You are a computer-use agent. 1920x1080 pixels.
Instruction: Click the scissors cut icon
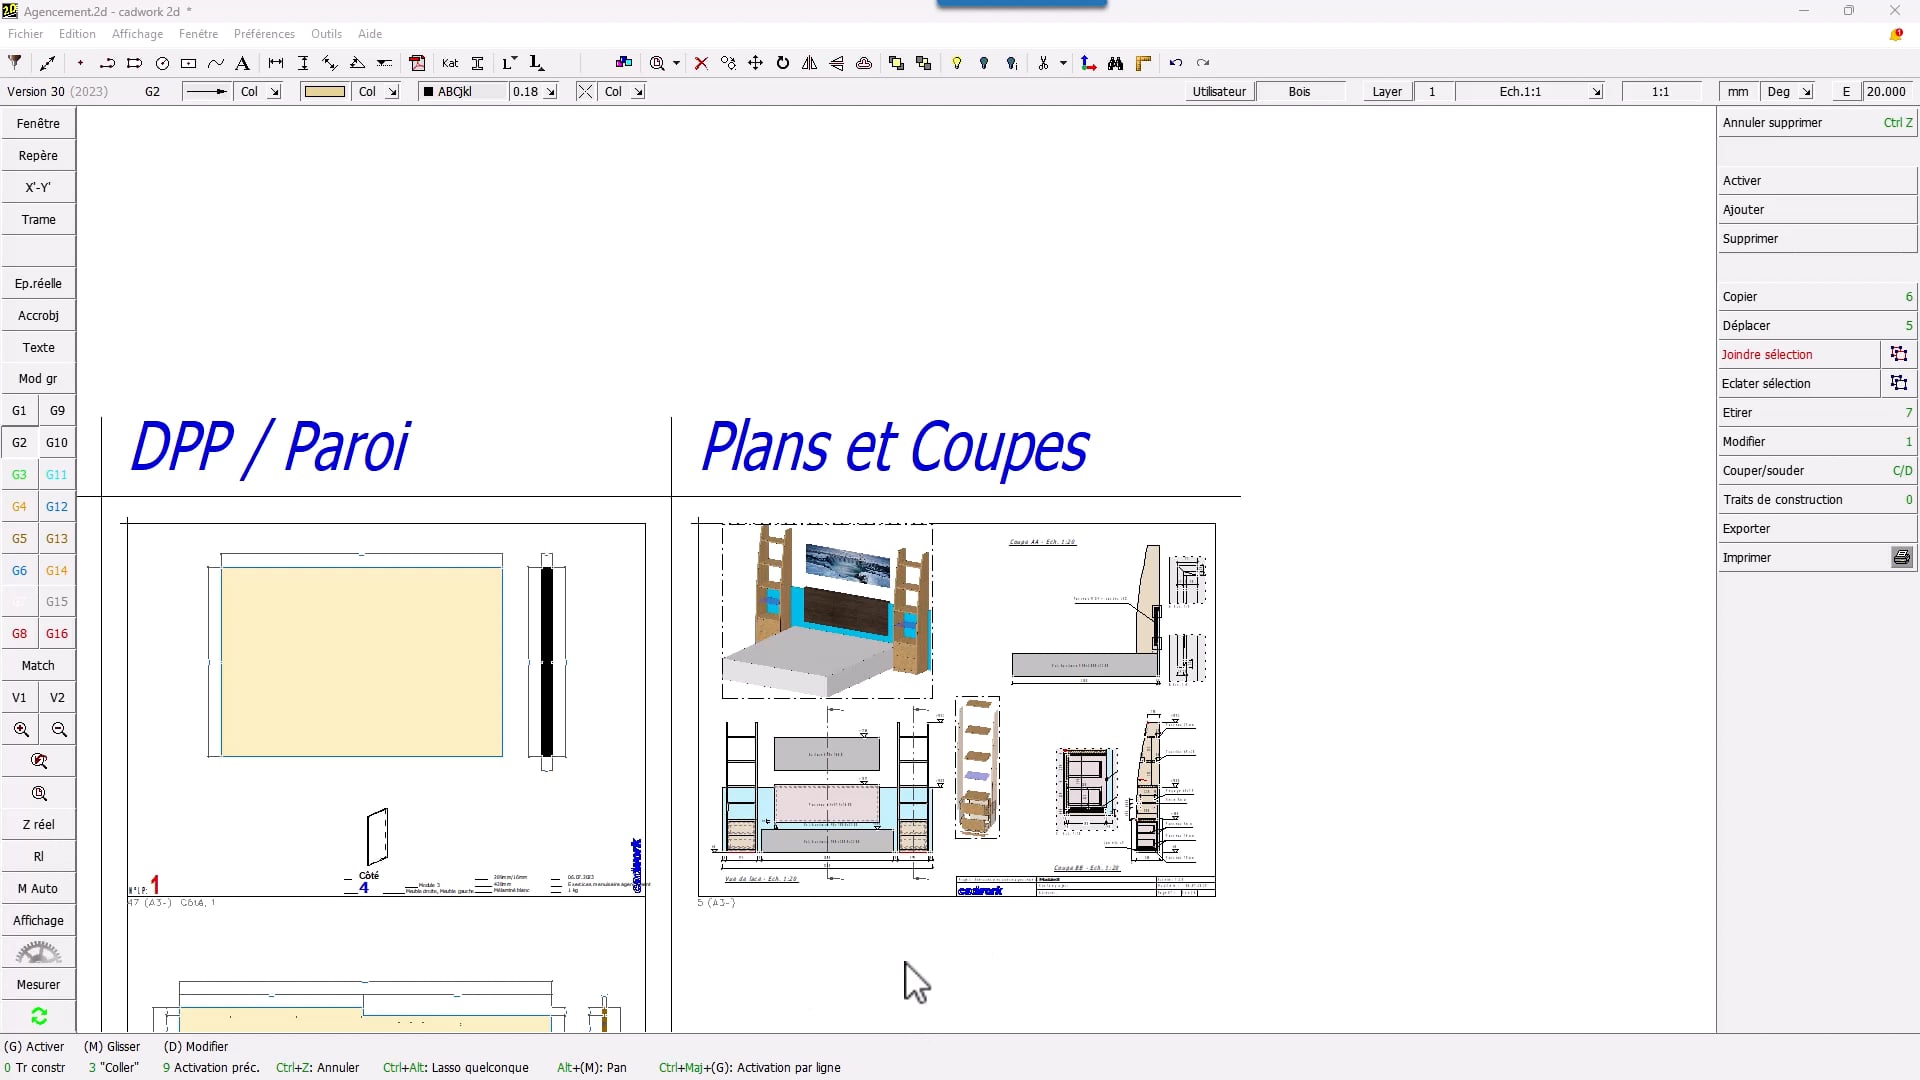click(1043, 63)
